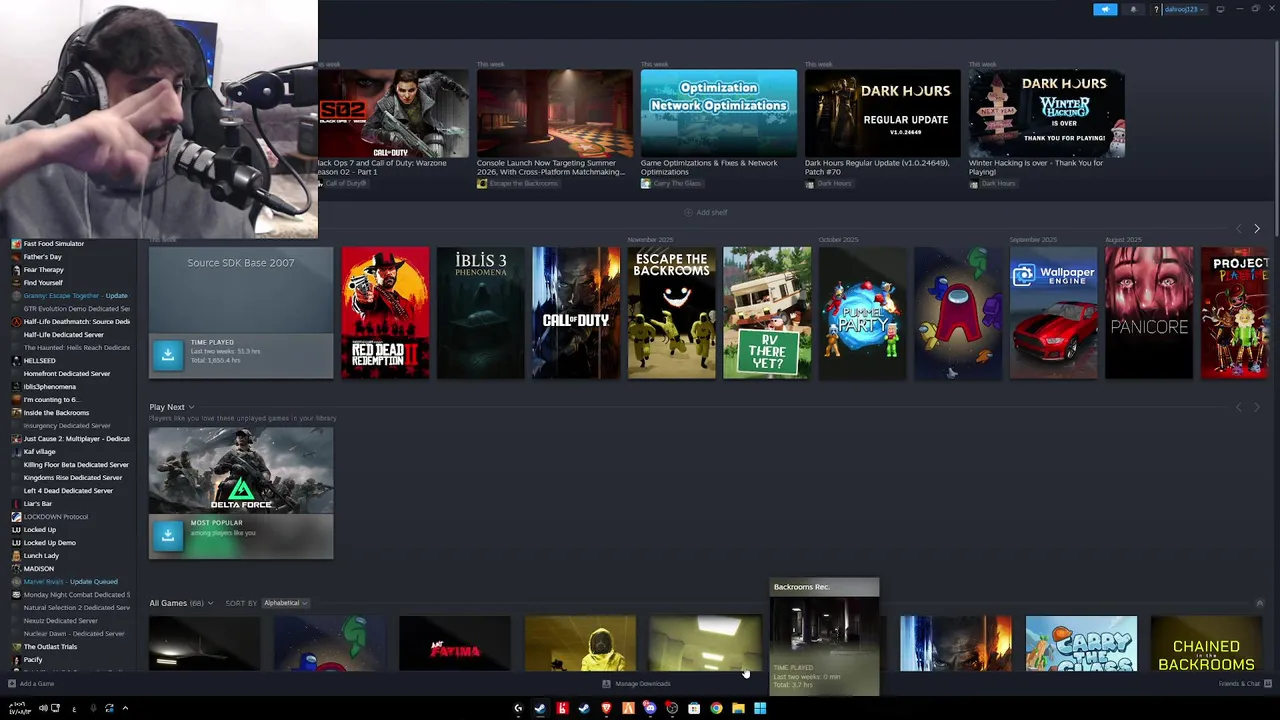Click the announcements megaphone icon
The image size is (1280, 720).
click(x=1105, y=9)
